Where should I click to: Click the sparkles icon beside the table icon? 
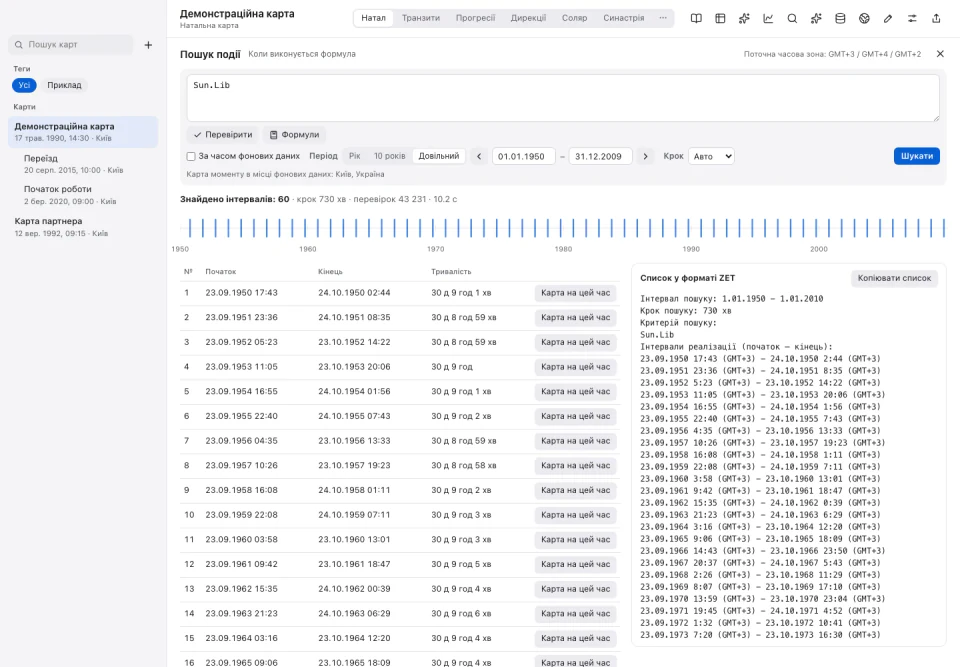point(744,18)
